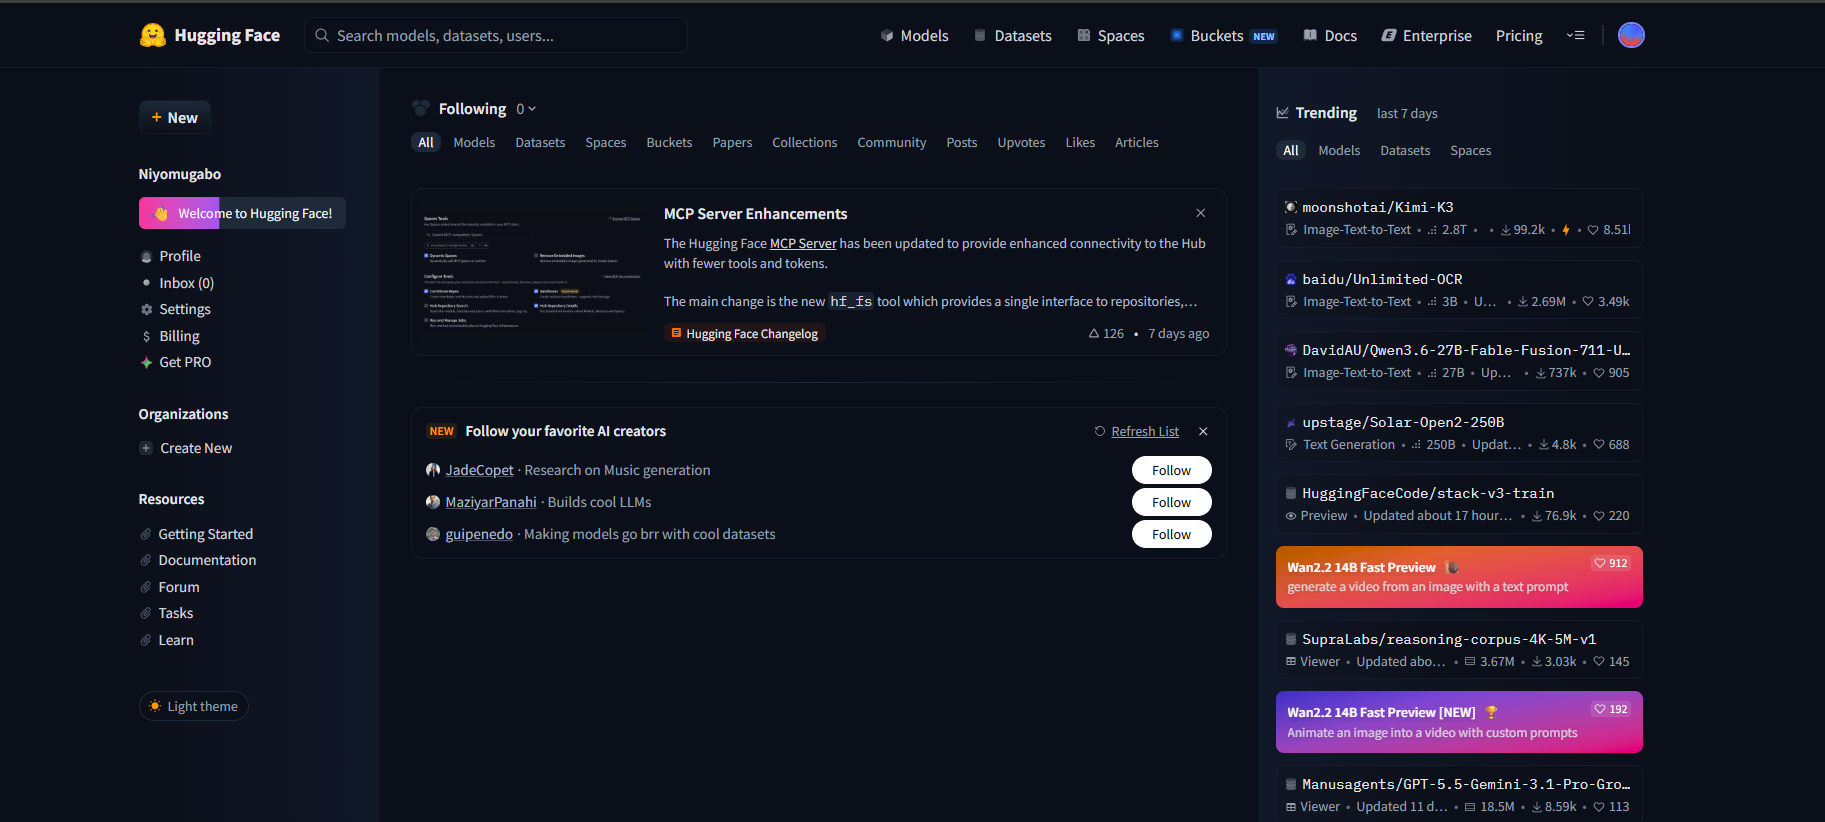Click the MaziyarPanahi avatar icon

[x=433, y=502]
